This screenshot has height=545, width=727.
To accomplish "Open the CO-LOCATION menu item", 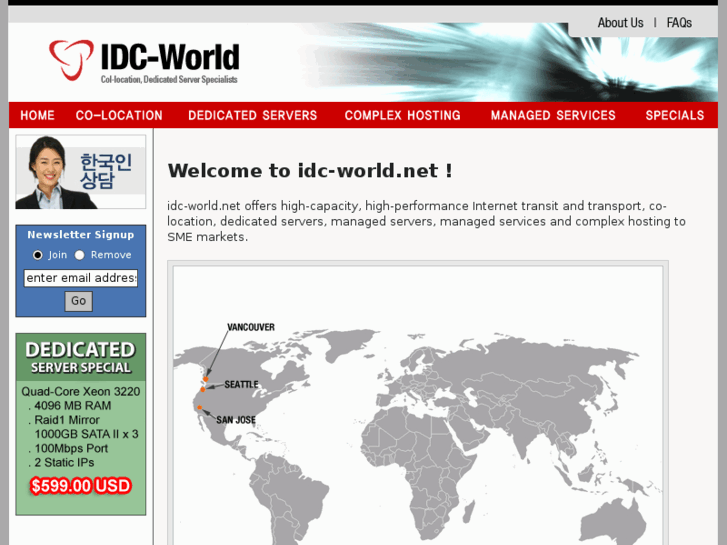I will click(119, 115).
